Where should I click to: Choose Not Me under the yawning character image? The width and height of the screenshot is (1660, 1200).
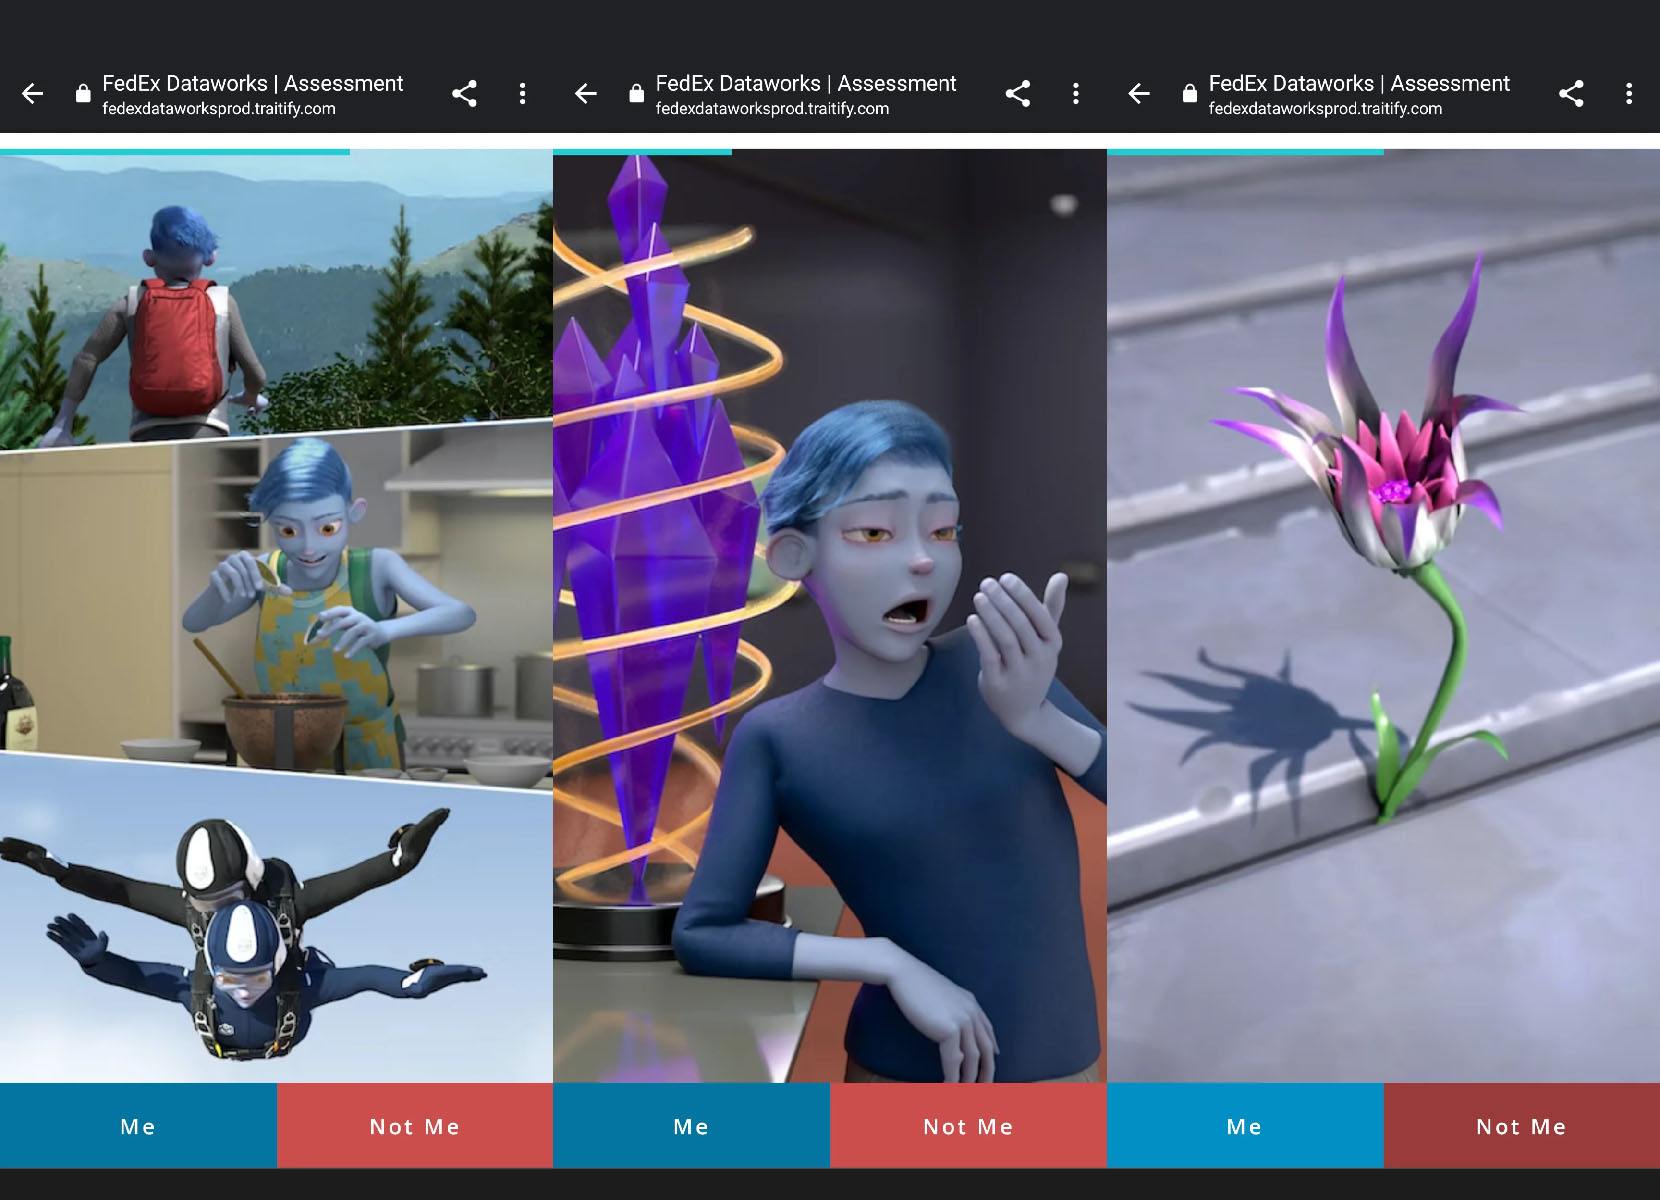click(968, 1126)
